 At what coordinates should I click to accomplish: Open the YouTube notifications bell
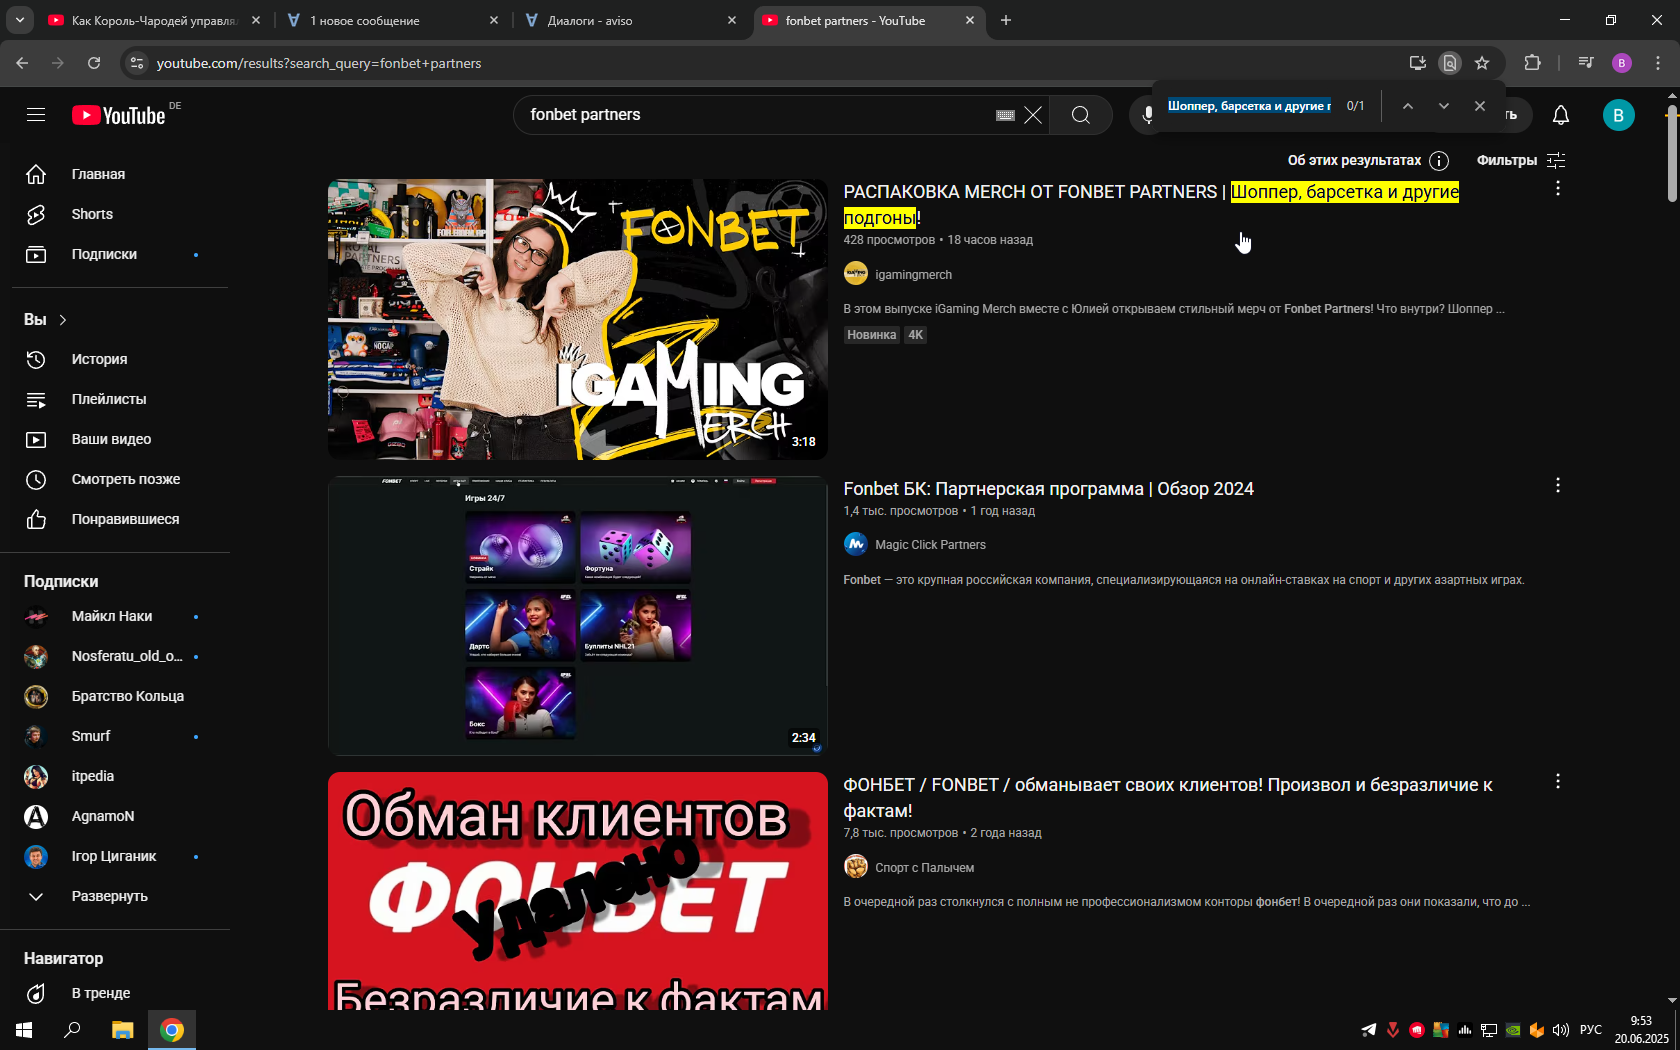tap(1561, 115)
